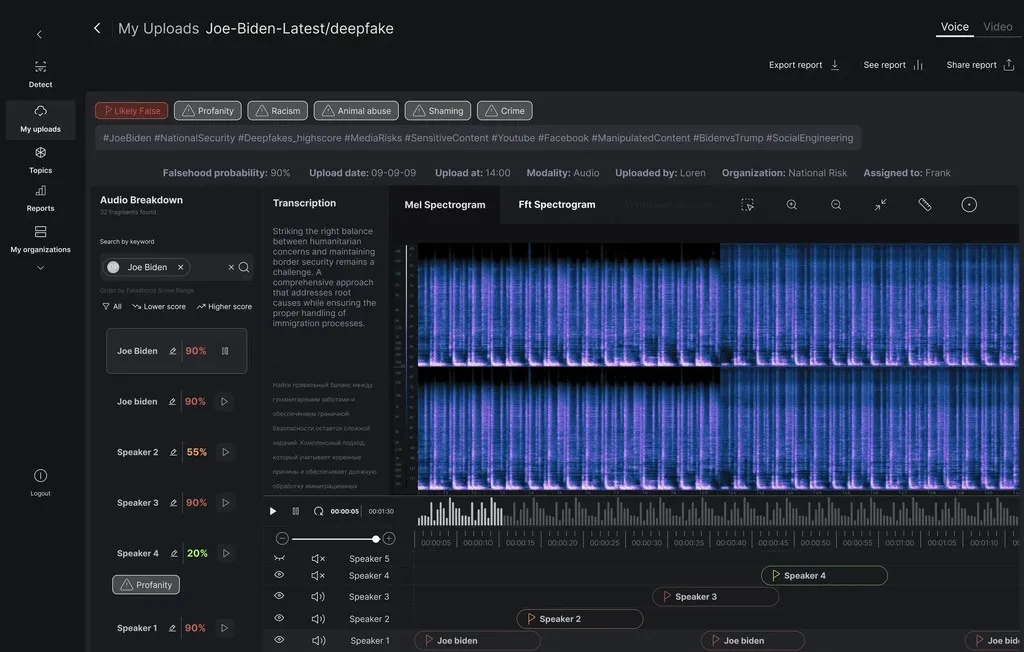Open the Detect page in sidebar
This screenshot has height=652, width=1024.
pyautogui.click(x=40, y=73)
